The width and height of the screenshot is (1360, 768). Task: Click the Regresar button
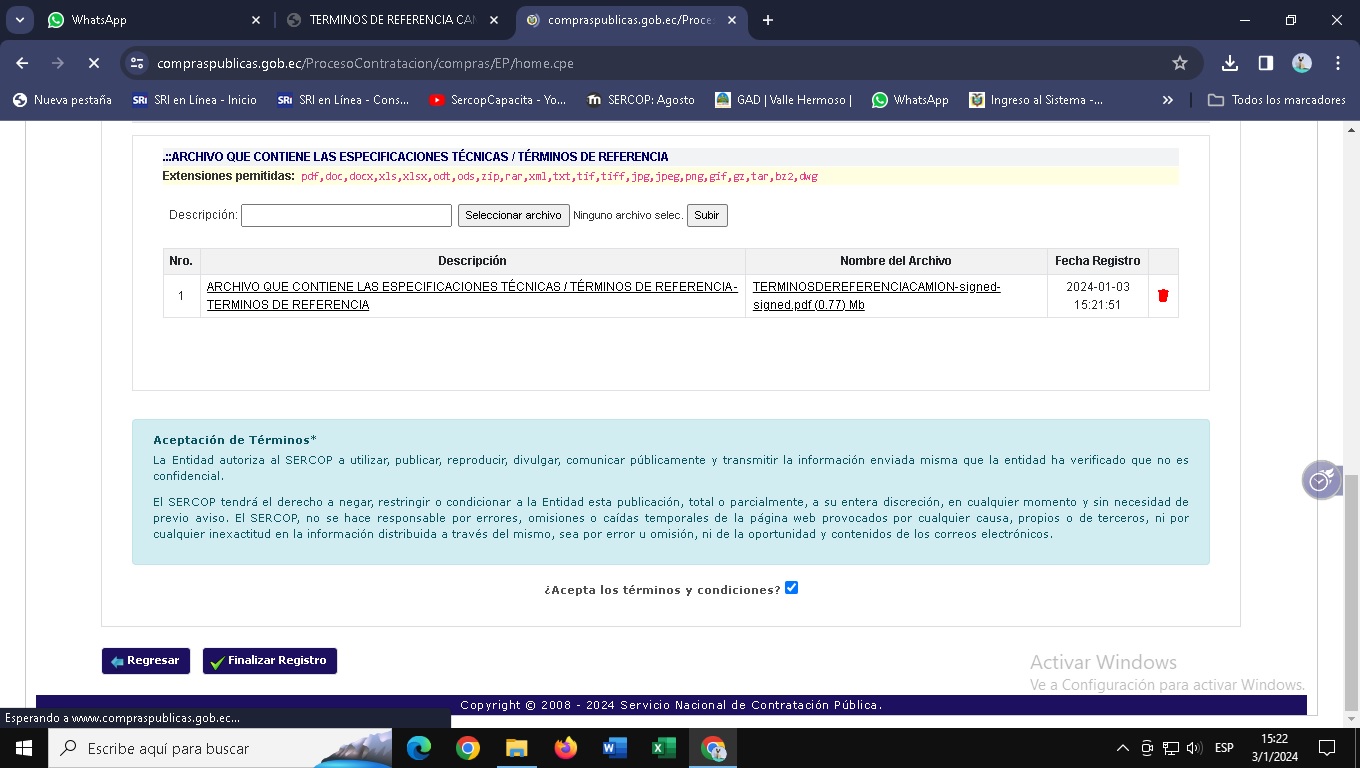pyautogui.click(x=146, y=661)
